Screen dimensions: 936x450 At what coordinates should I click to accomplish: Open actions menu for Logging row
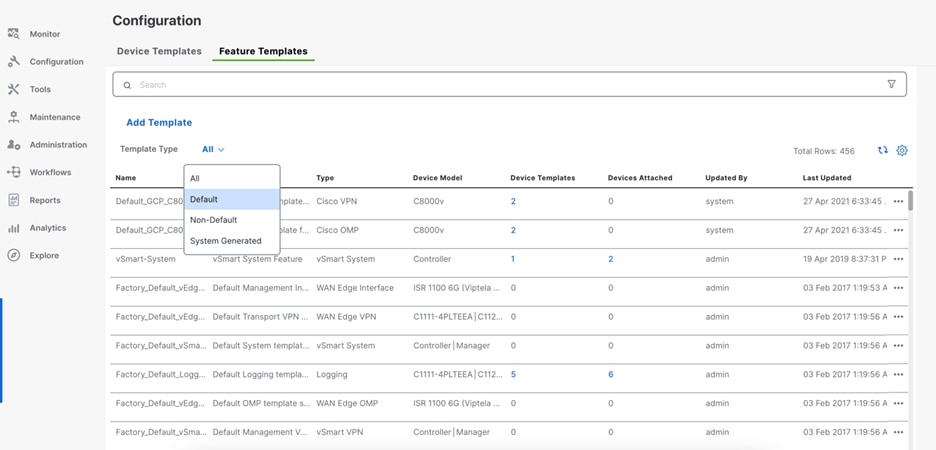tap(898, 375)
